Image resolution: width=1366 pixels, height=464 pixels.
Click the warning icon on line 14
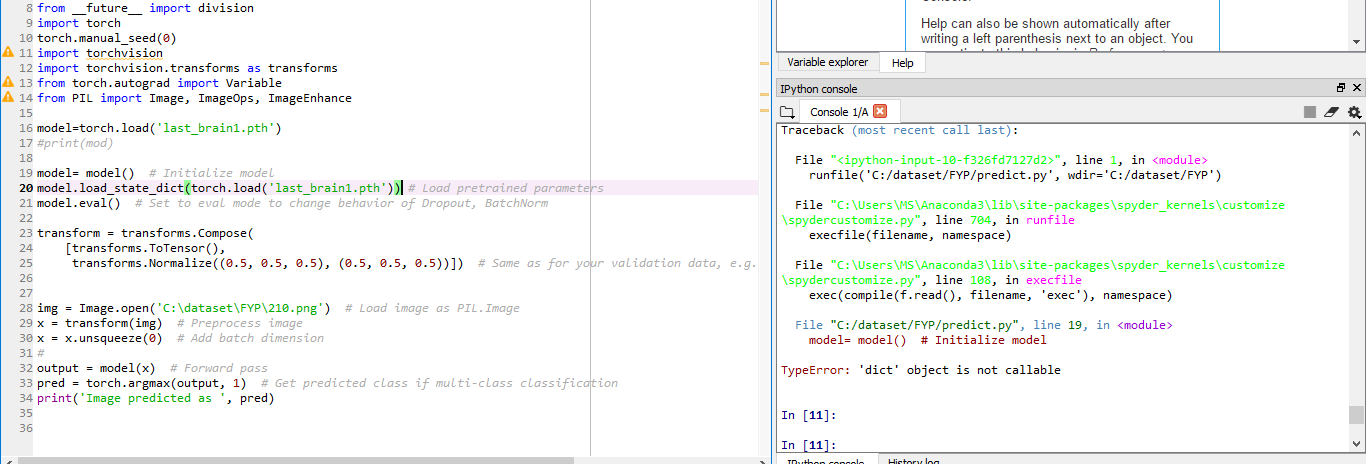pos(8,98)
